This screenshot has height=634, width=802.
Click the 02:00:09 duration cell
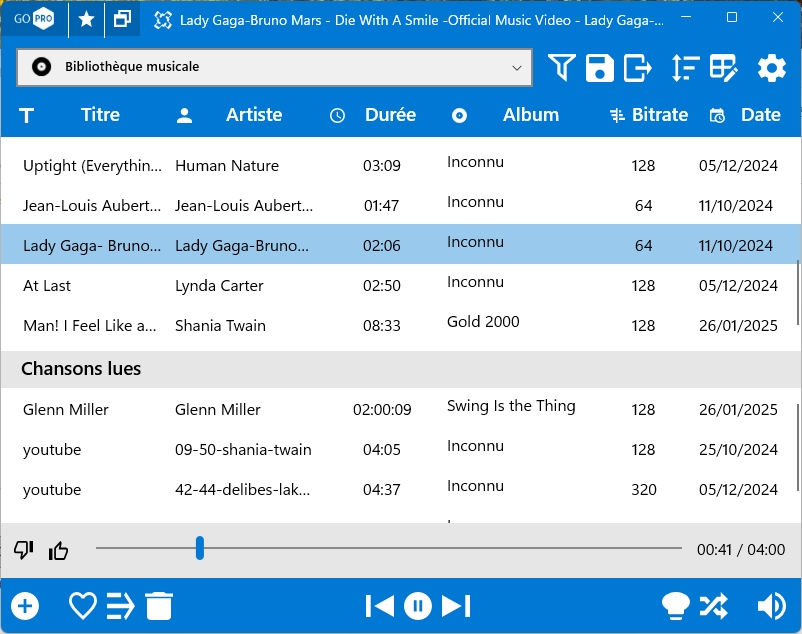tap(382, 410)
